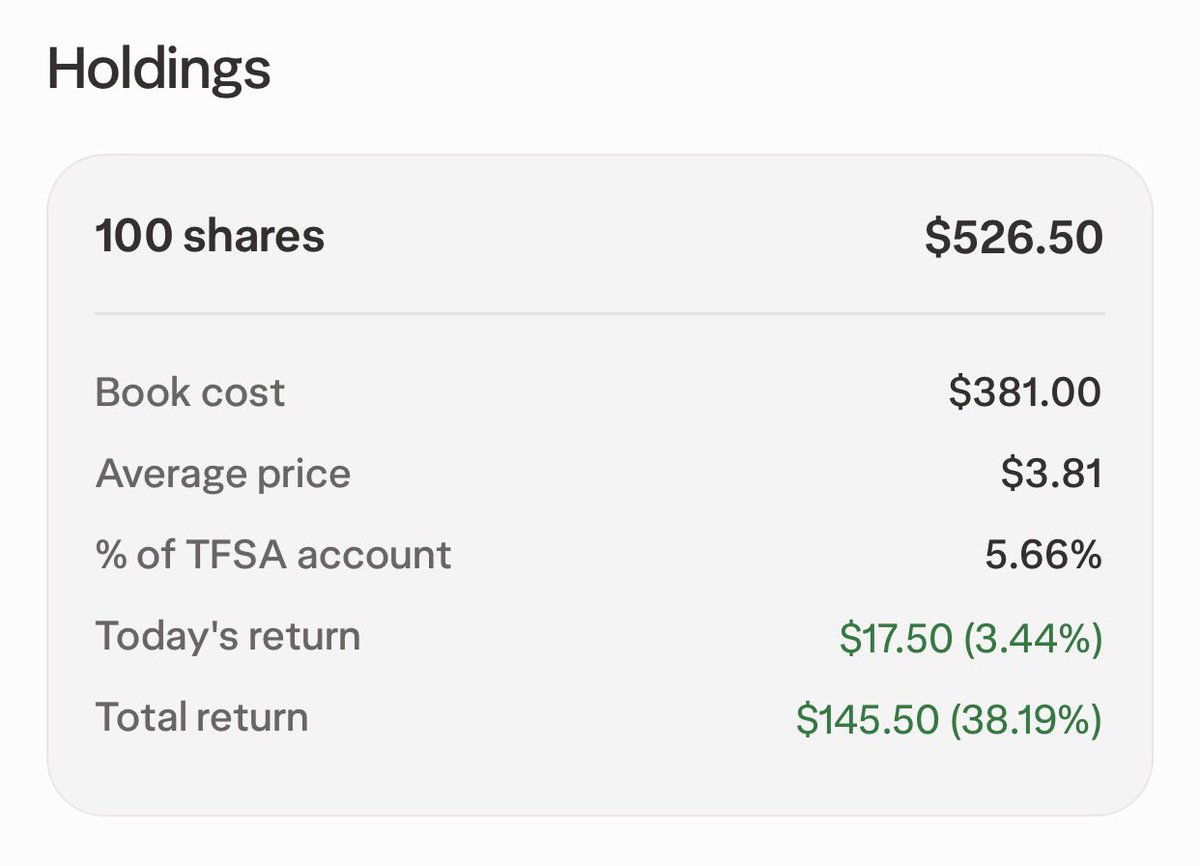Viewport: 1200px width, 866px height.
Task: Select the % of TFSA account label
Action: click(x=273, y=554)
